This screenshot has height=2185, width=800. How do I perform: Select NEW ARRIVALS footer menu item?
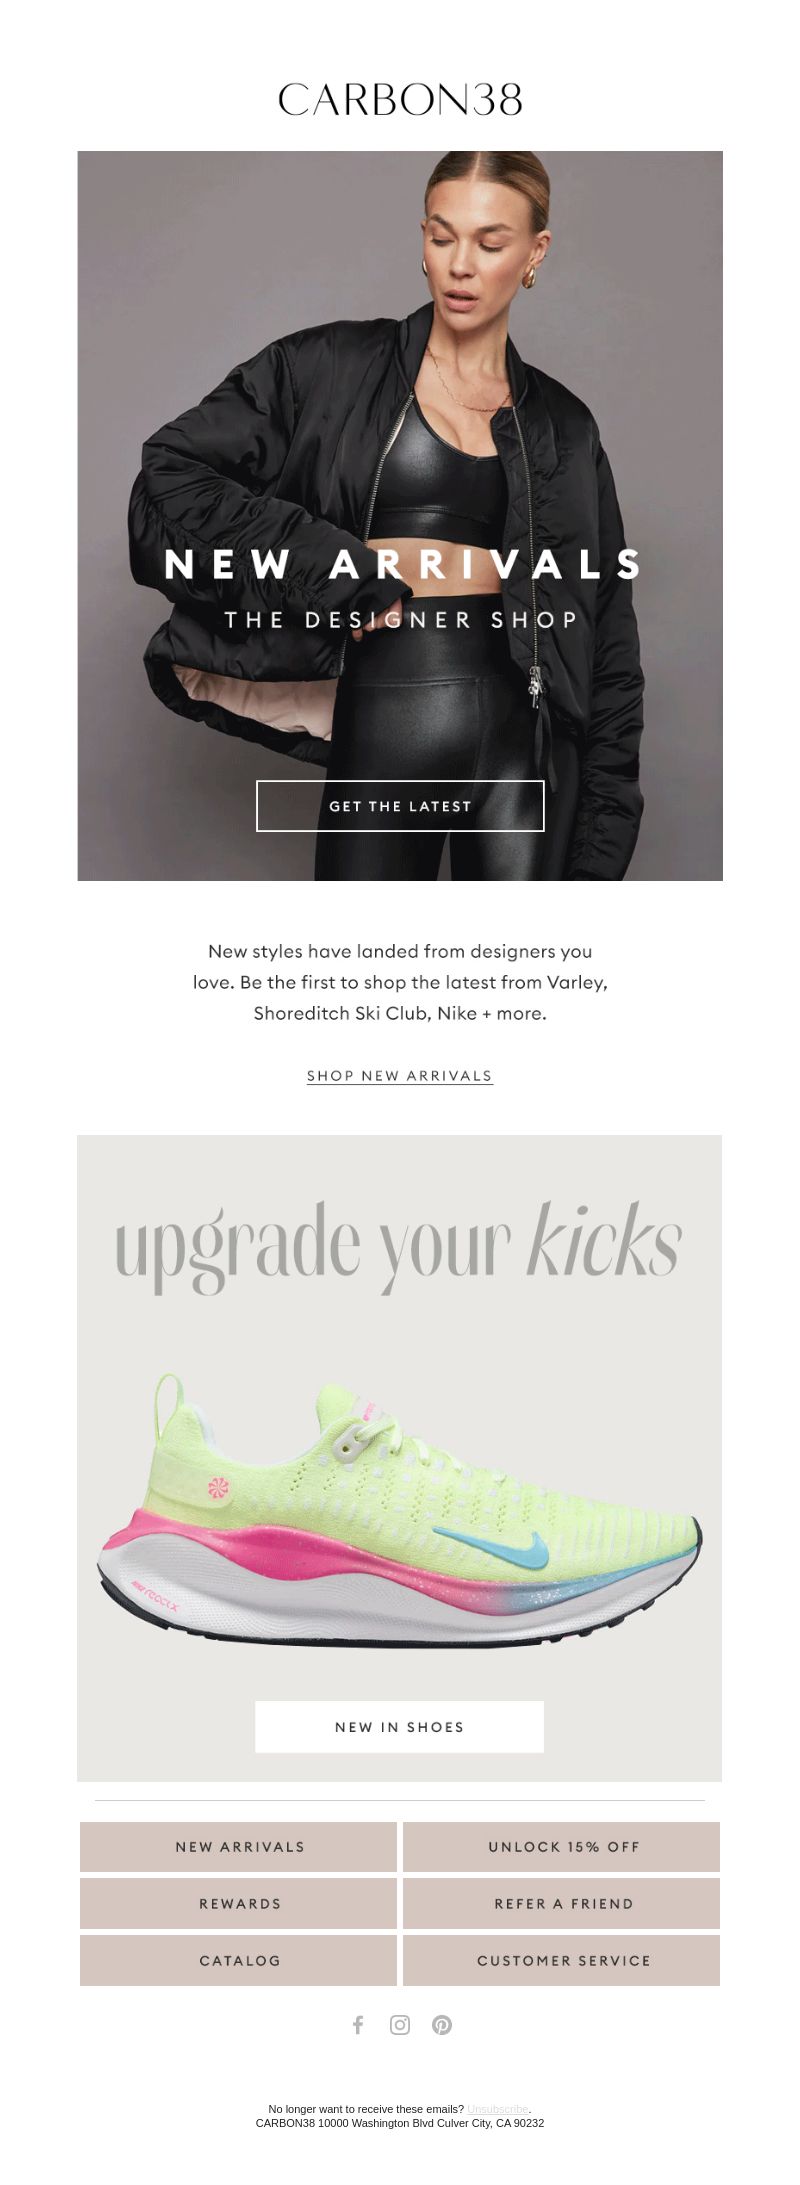click(x=239, y=1847)
